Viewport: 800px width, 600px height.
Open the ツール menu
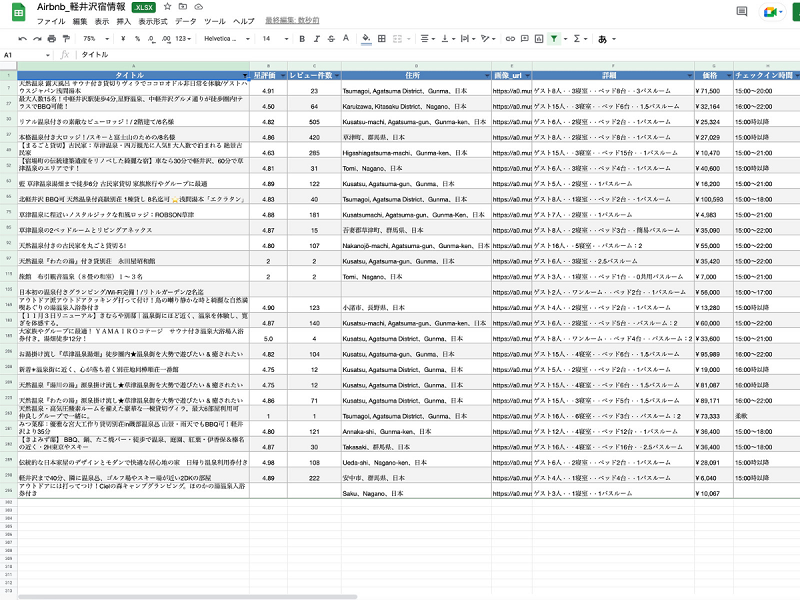[215, 21]
